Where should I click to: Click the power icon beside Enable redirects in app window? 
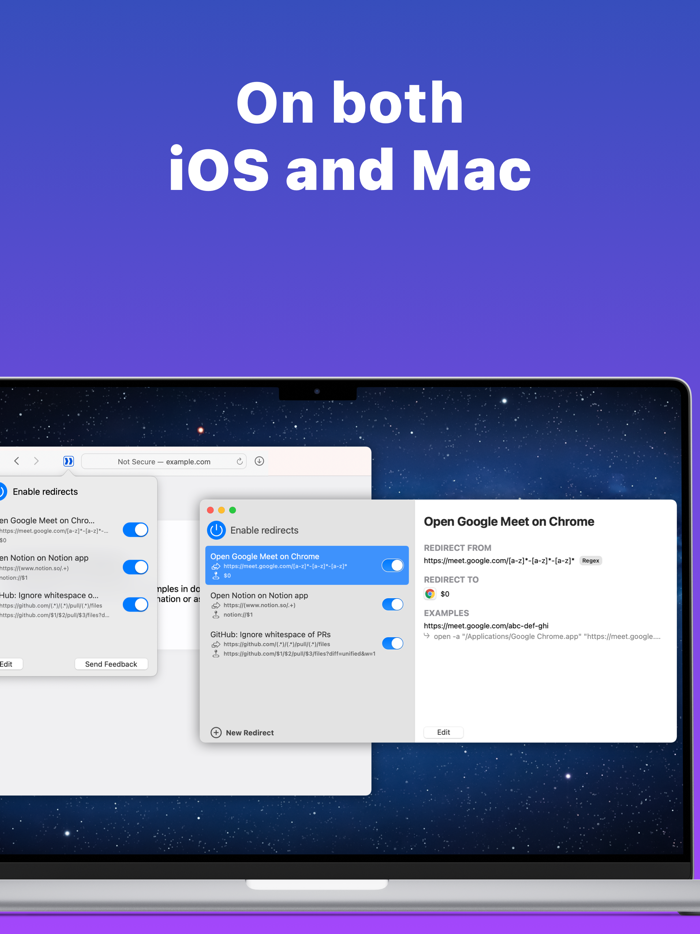216,530
